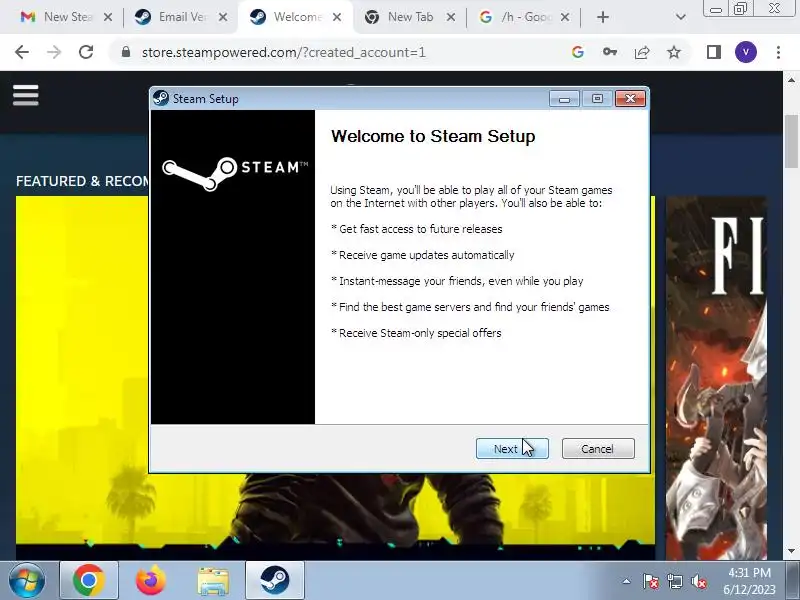Open the Windows Start menu
800x600 pixels.
pos(27,581)
